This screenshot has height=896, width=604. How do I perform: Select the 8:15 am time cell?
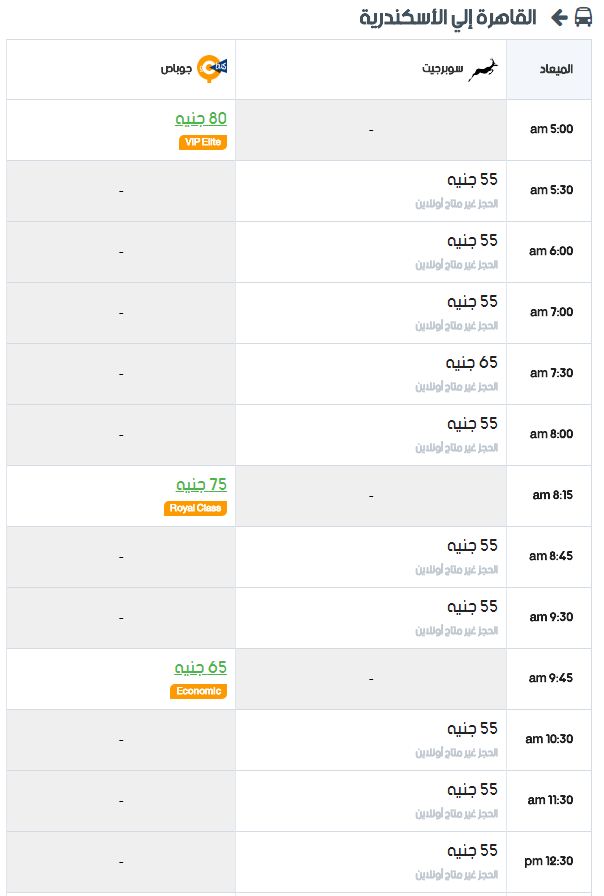tap(549, 495)
